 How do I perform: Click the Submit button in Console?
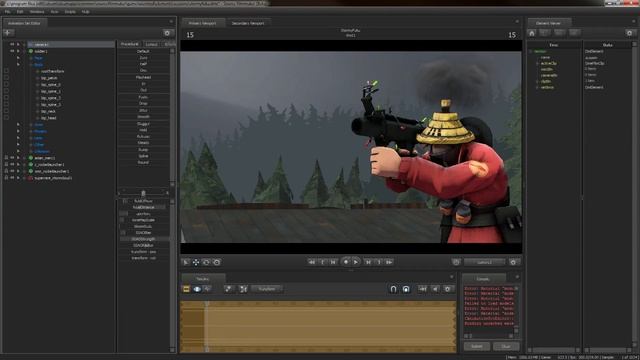coord(477,347)
